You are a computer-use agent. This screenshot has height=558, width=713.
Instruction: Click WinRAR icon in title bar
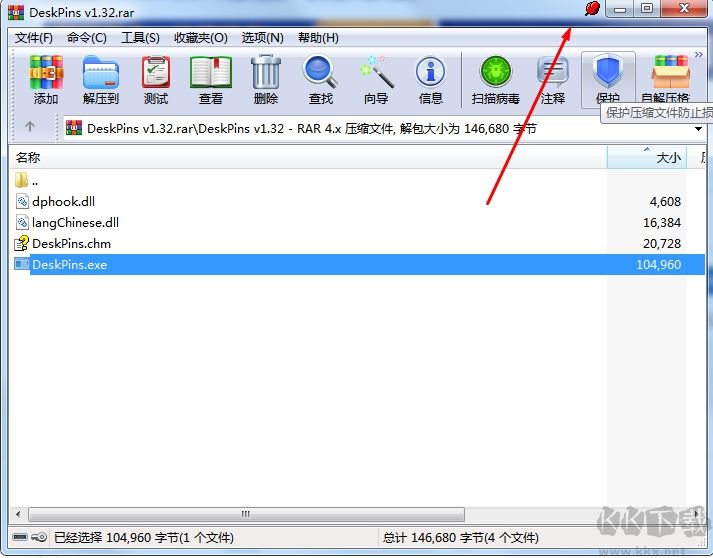coord(15,11)
